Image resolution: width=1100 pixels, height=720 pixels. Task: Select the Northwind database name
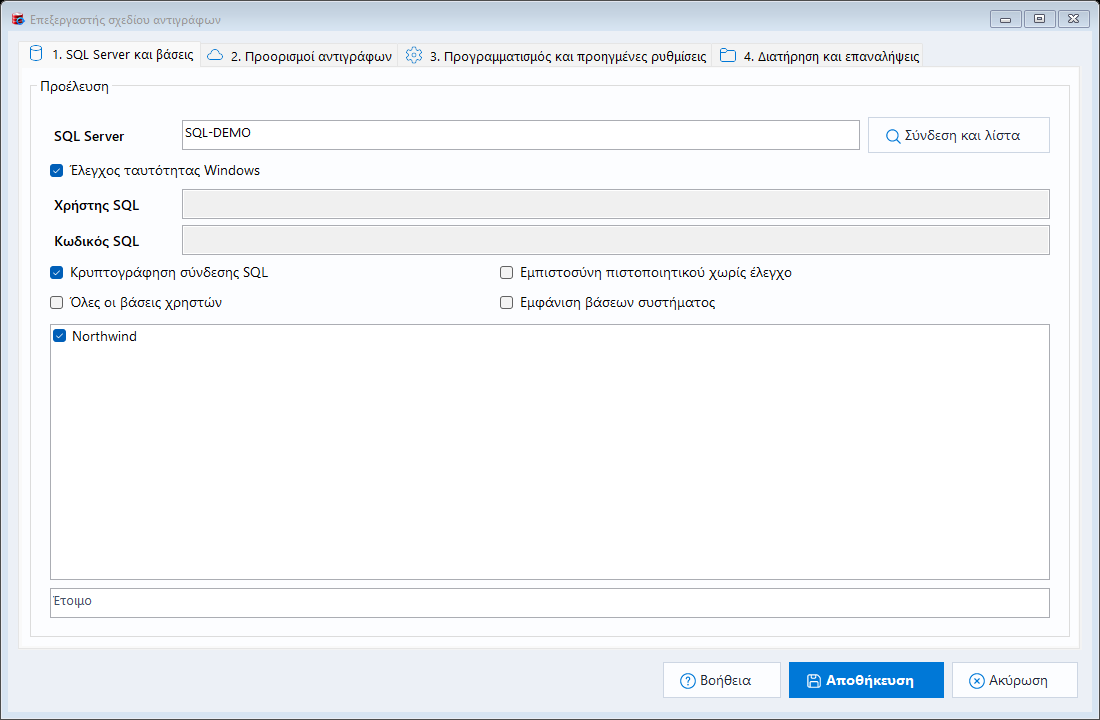click(x=105, y=336)
